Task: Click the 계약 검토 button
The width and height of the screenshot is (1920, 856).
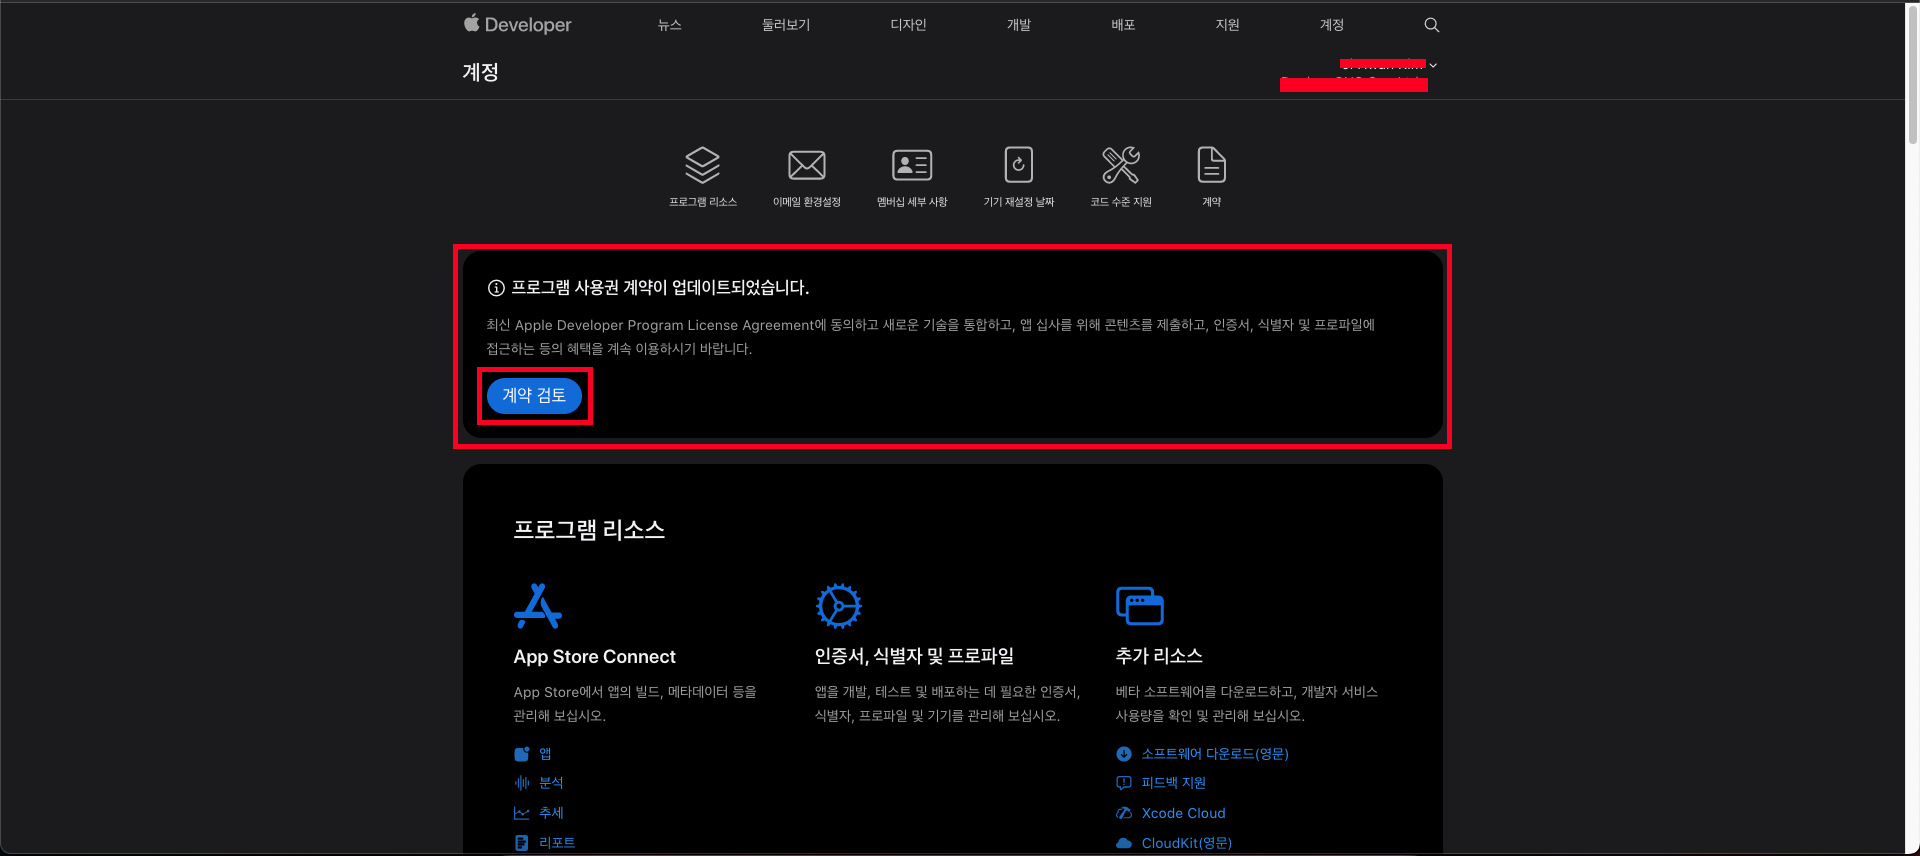Action: (x=534, y=396)
